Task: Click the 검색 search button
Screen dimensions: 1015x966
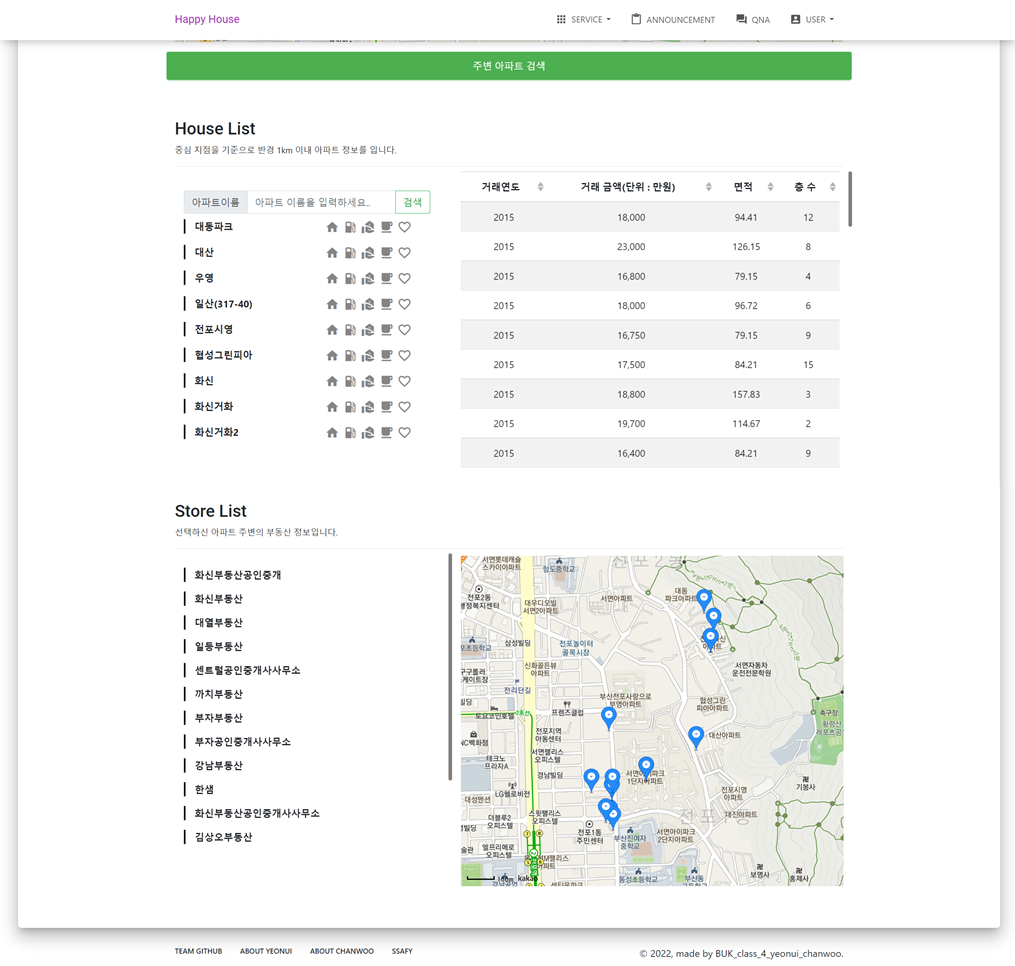Action: pyautogui.click(x=412, y=201)
